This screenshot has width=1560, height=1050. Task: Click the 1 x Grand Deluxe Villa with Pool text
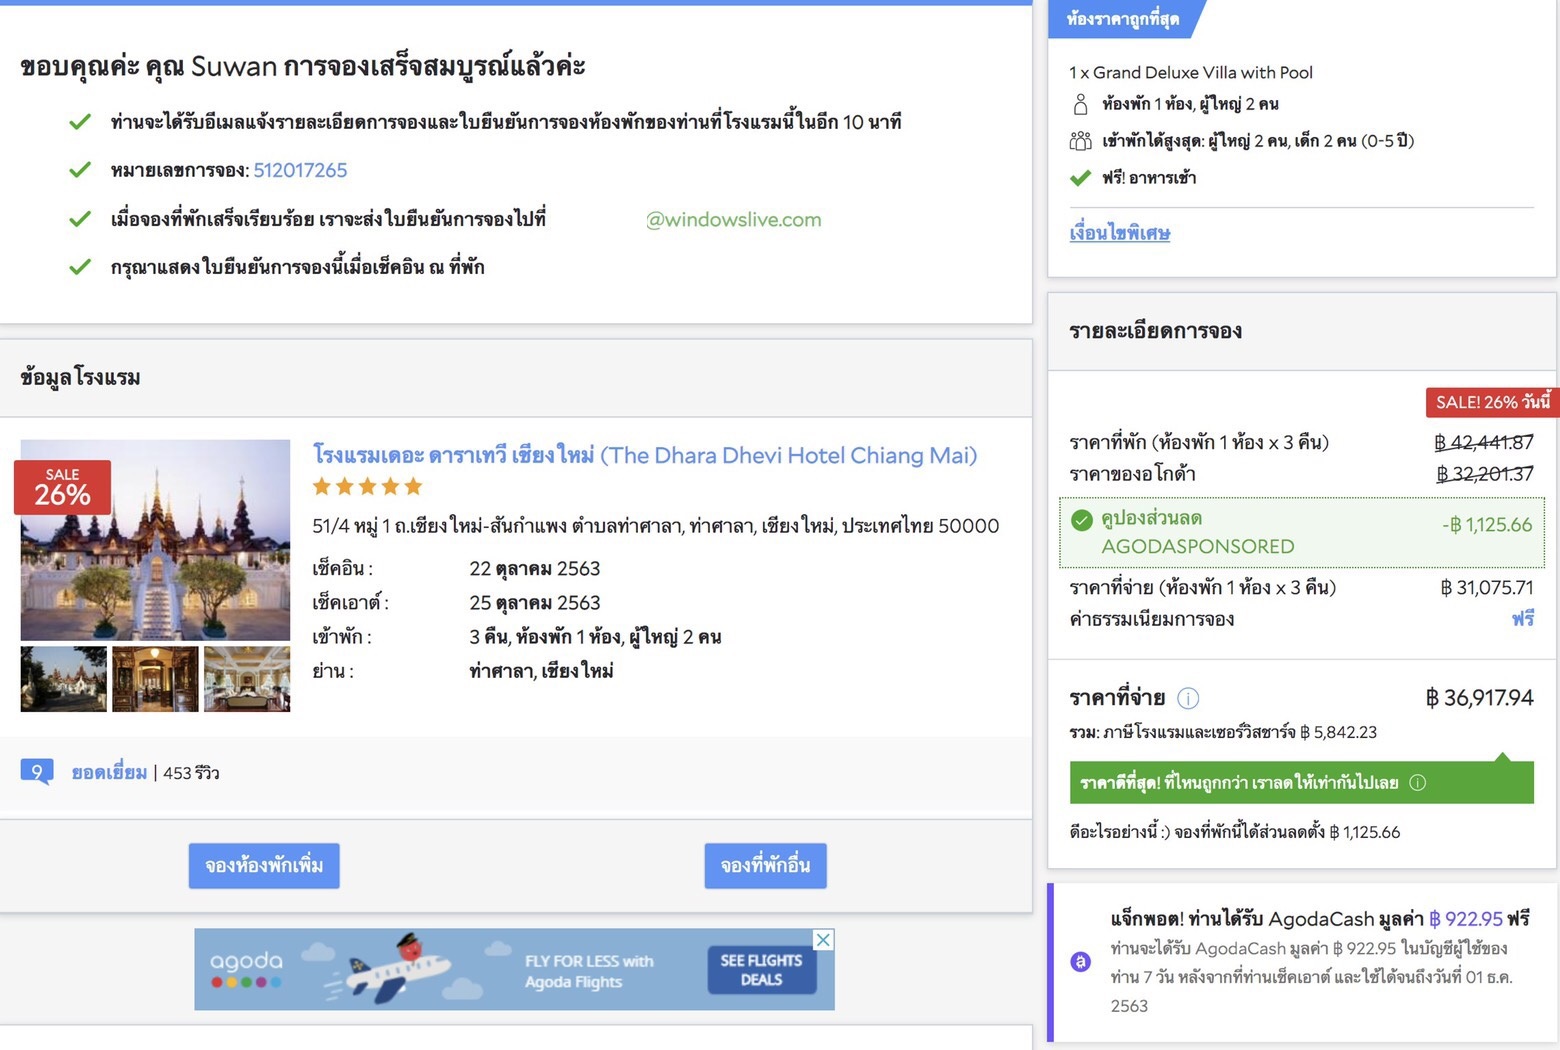1190,72
